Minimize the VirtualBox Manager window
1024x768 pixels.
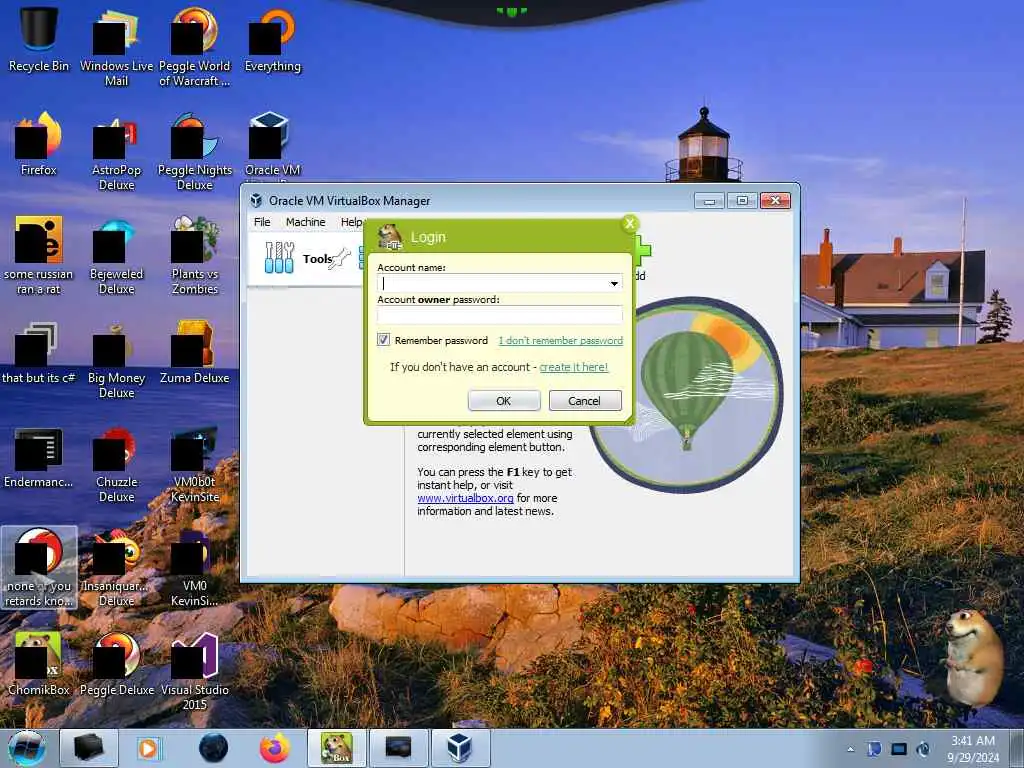pyautogui.click(x=709, y=200)
